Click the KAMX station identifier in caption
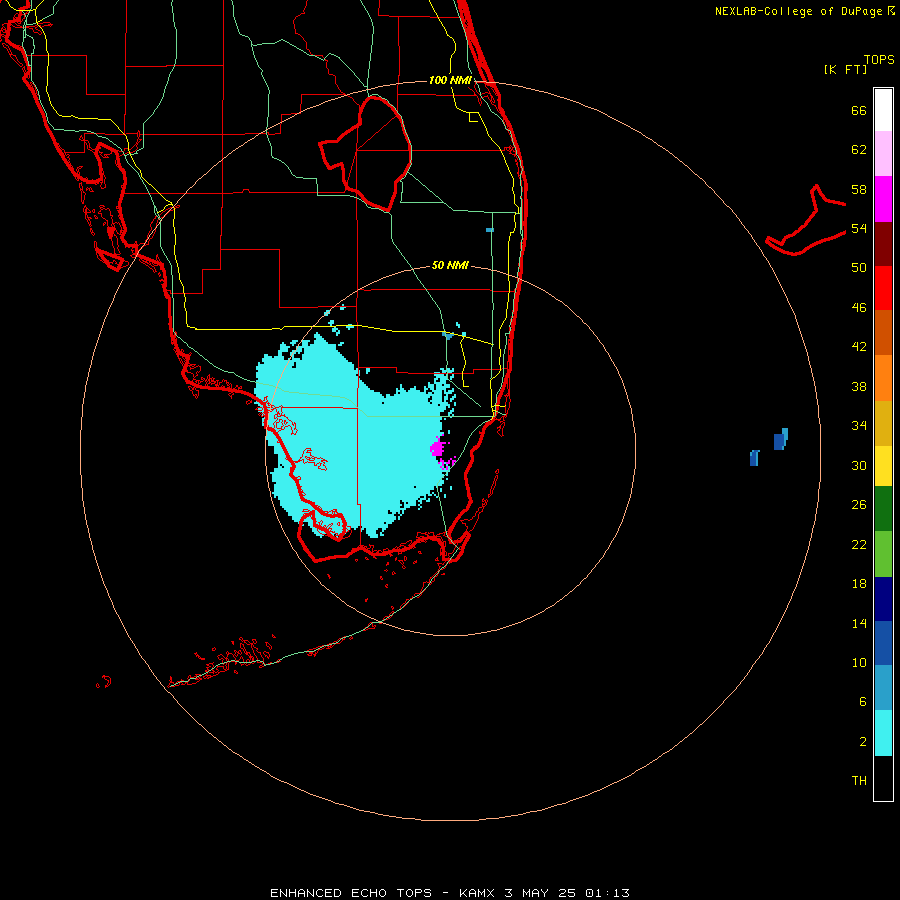Image resolution: width=900 pixels, height=900 pixels. pyautogui.click(x=477, y=893)
